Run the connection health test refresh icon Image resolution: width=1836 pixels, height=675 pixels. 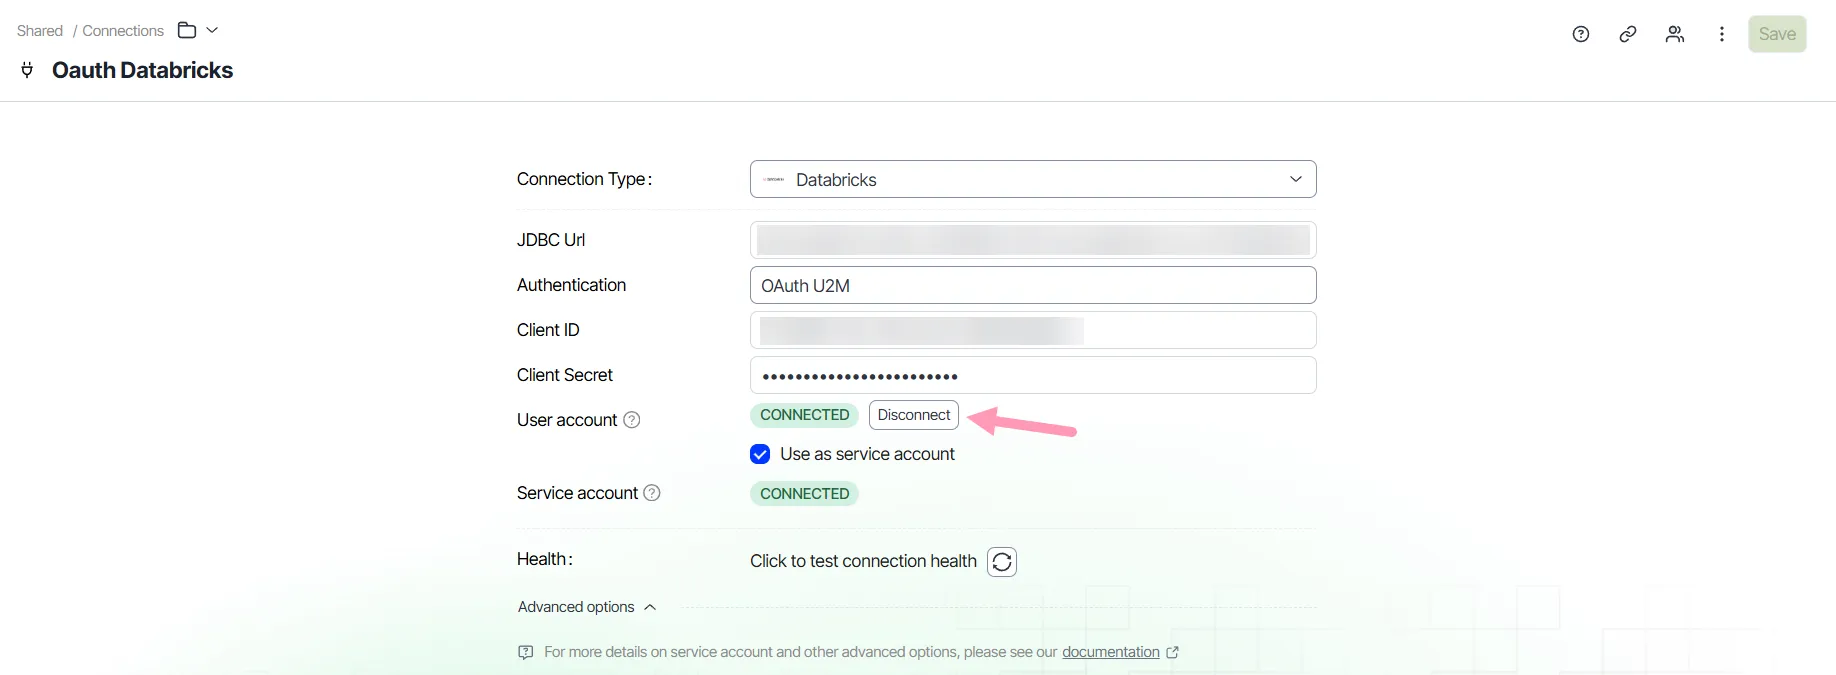(1002, 562)
